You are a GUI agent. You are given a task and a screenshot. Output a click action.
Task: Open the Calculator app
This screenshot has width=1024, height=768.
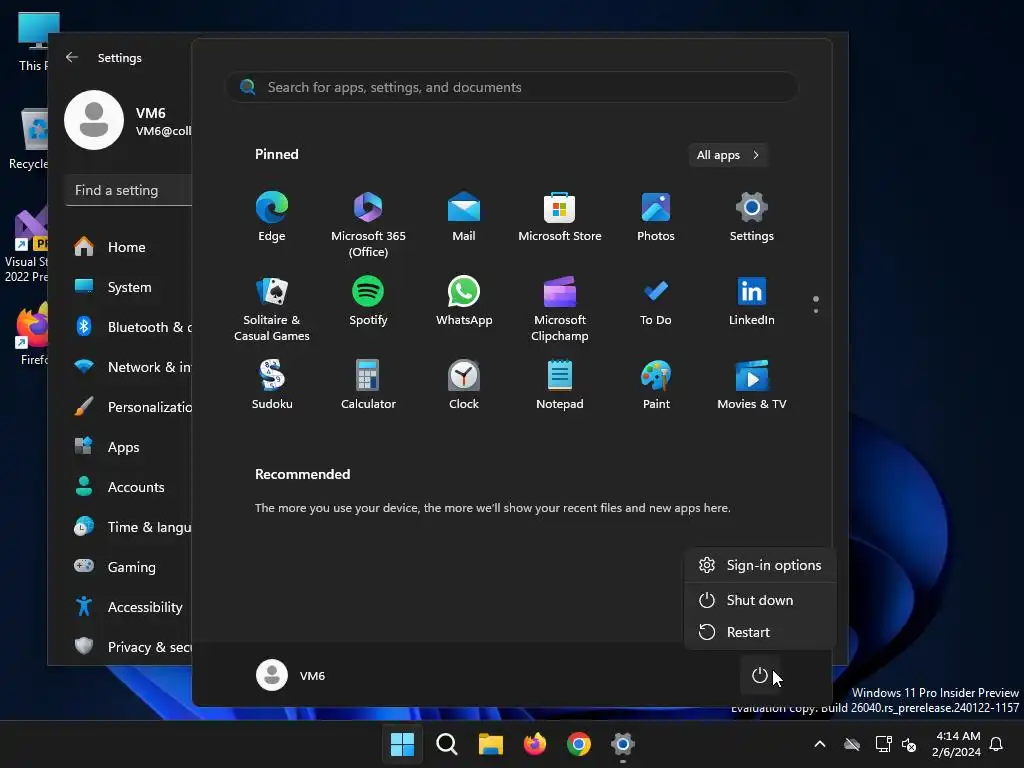[368, 385]
